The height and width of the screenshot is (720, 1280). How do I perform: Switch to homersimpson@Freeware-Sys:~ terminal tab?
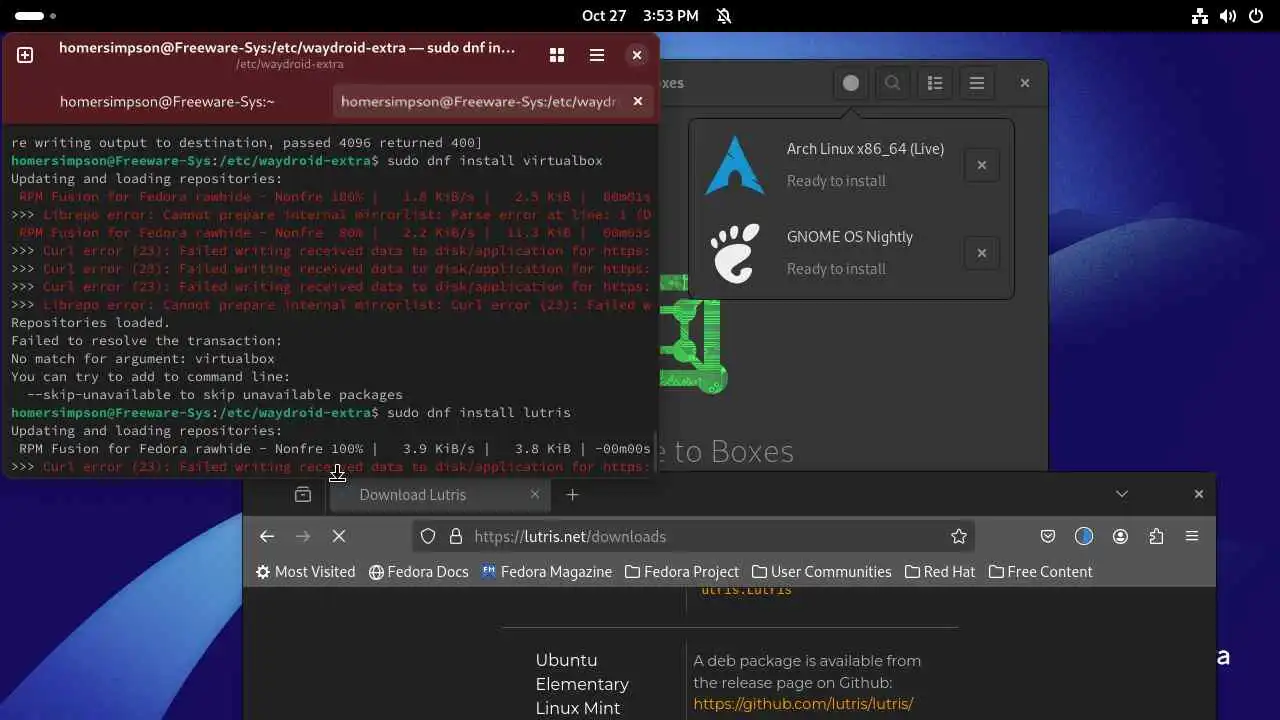coord(167,101)
